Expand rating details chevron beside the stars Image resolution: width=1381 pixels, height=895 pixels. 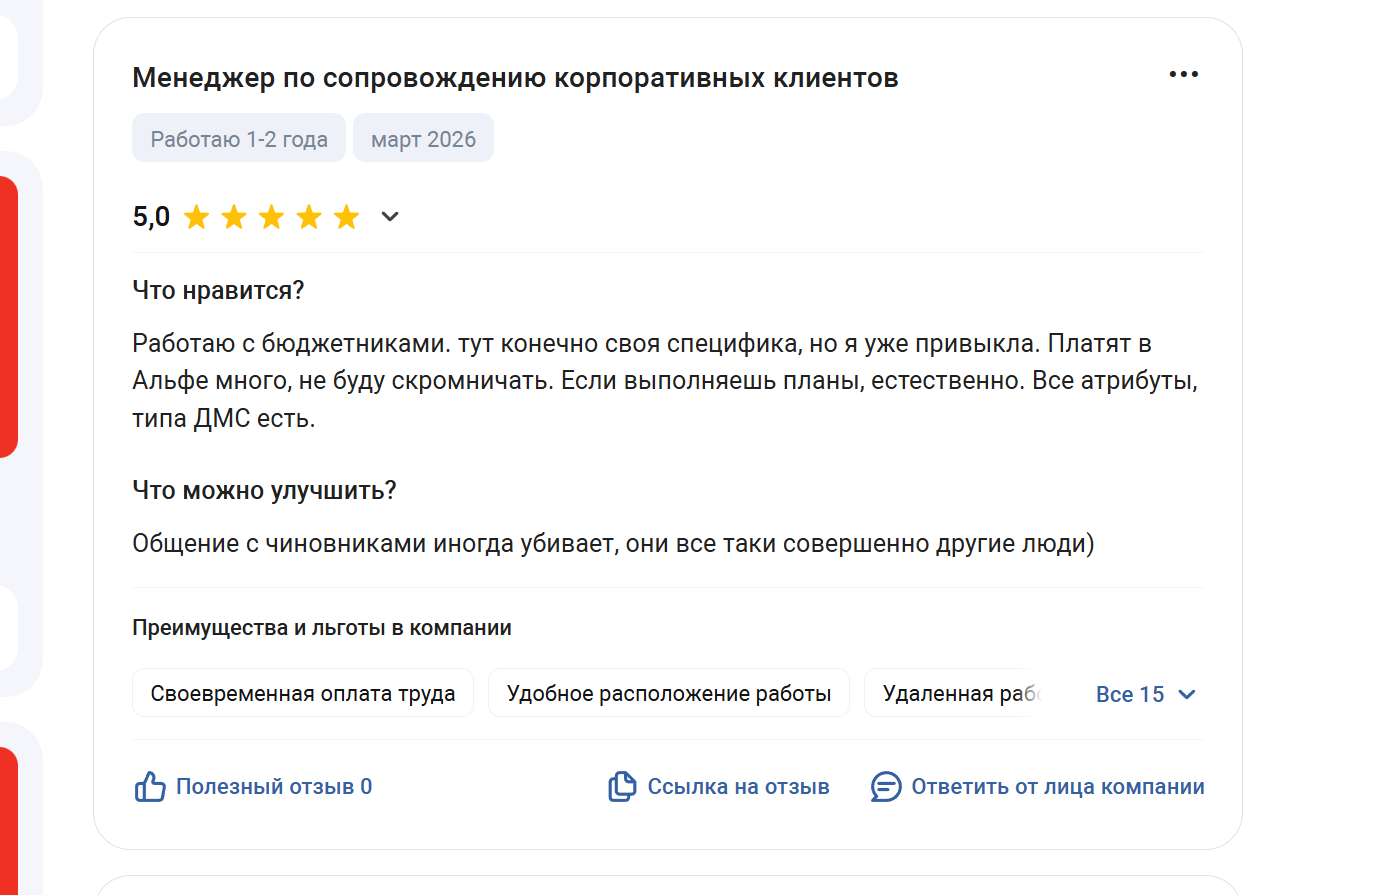pos(390,217)
